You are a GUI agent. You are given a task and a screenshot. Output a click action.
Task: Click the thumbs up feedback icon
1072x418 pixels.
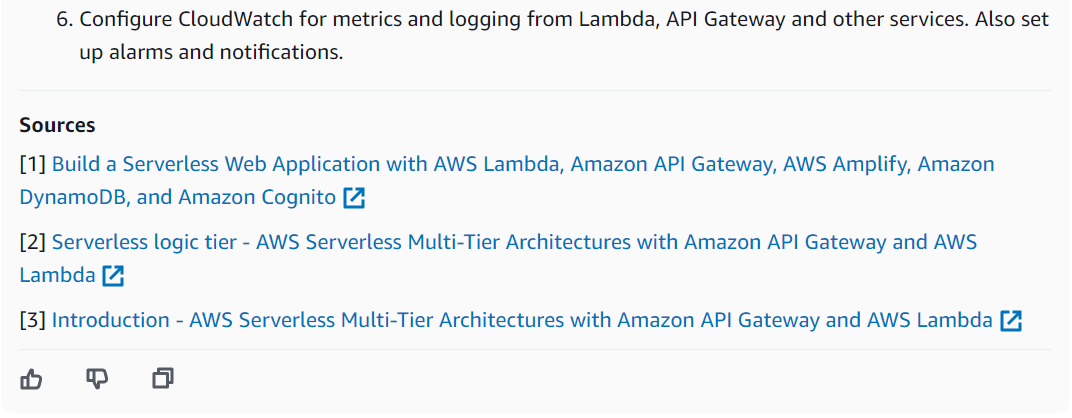pos(32,379)
